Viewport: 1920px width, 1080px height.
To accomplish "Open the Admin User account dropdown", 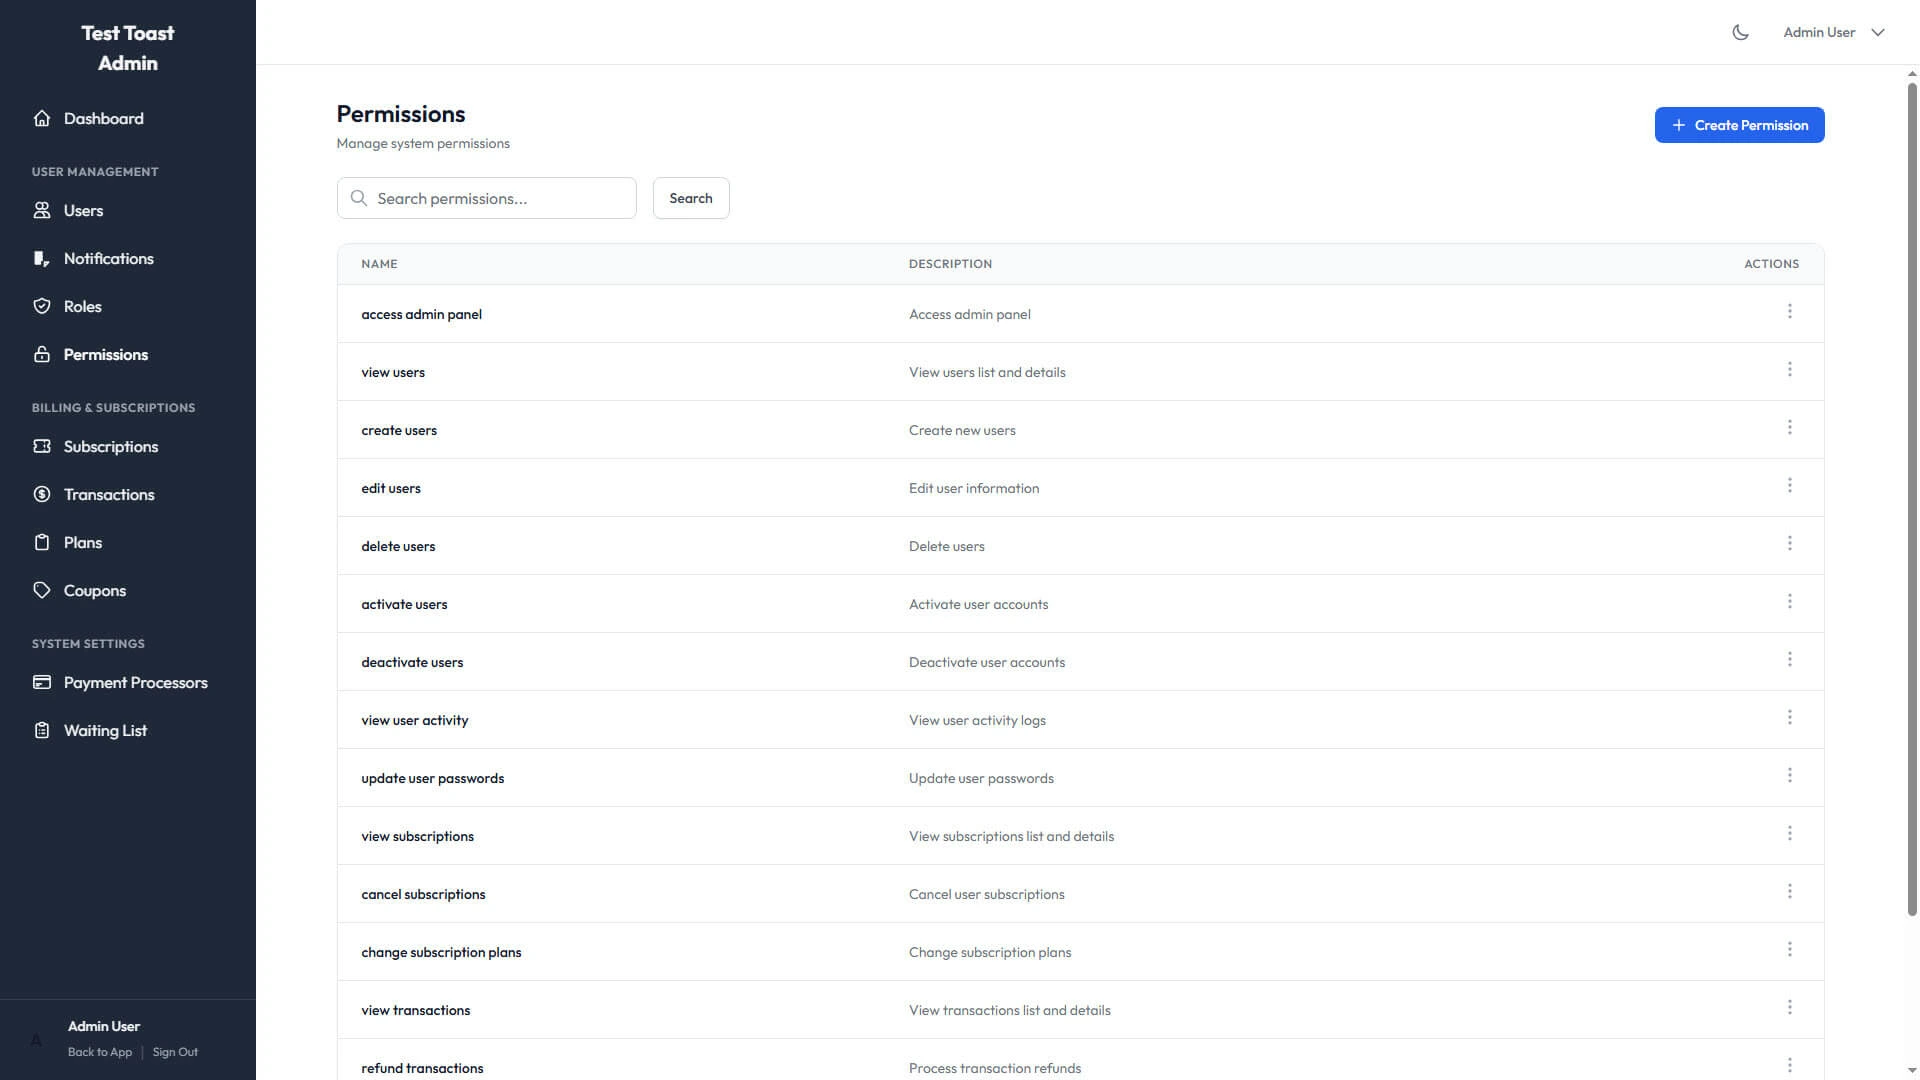I will pyautogui.click(x=1834, y=32).
